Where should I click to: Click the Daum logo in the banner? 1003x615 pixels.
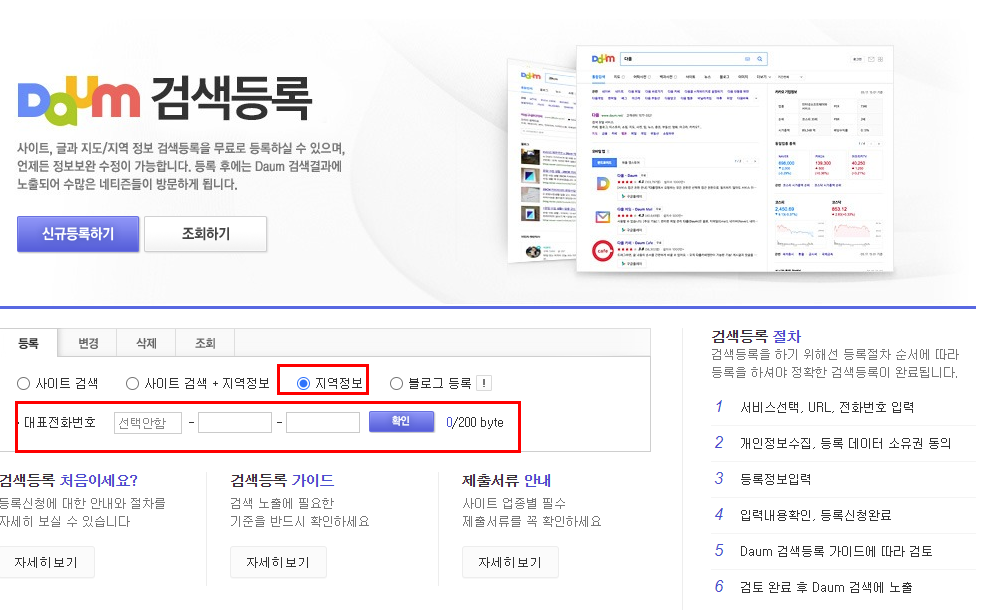click(x=79, y=100)
